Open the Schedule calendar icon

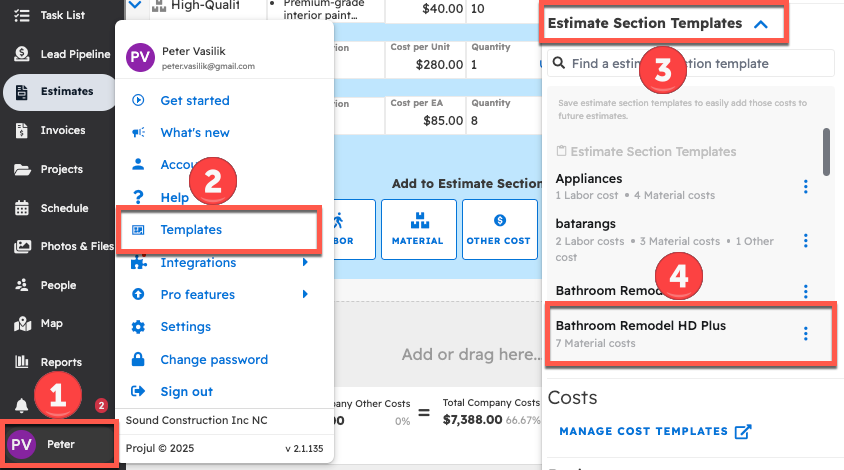click(x=21, y=208)
